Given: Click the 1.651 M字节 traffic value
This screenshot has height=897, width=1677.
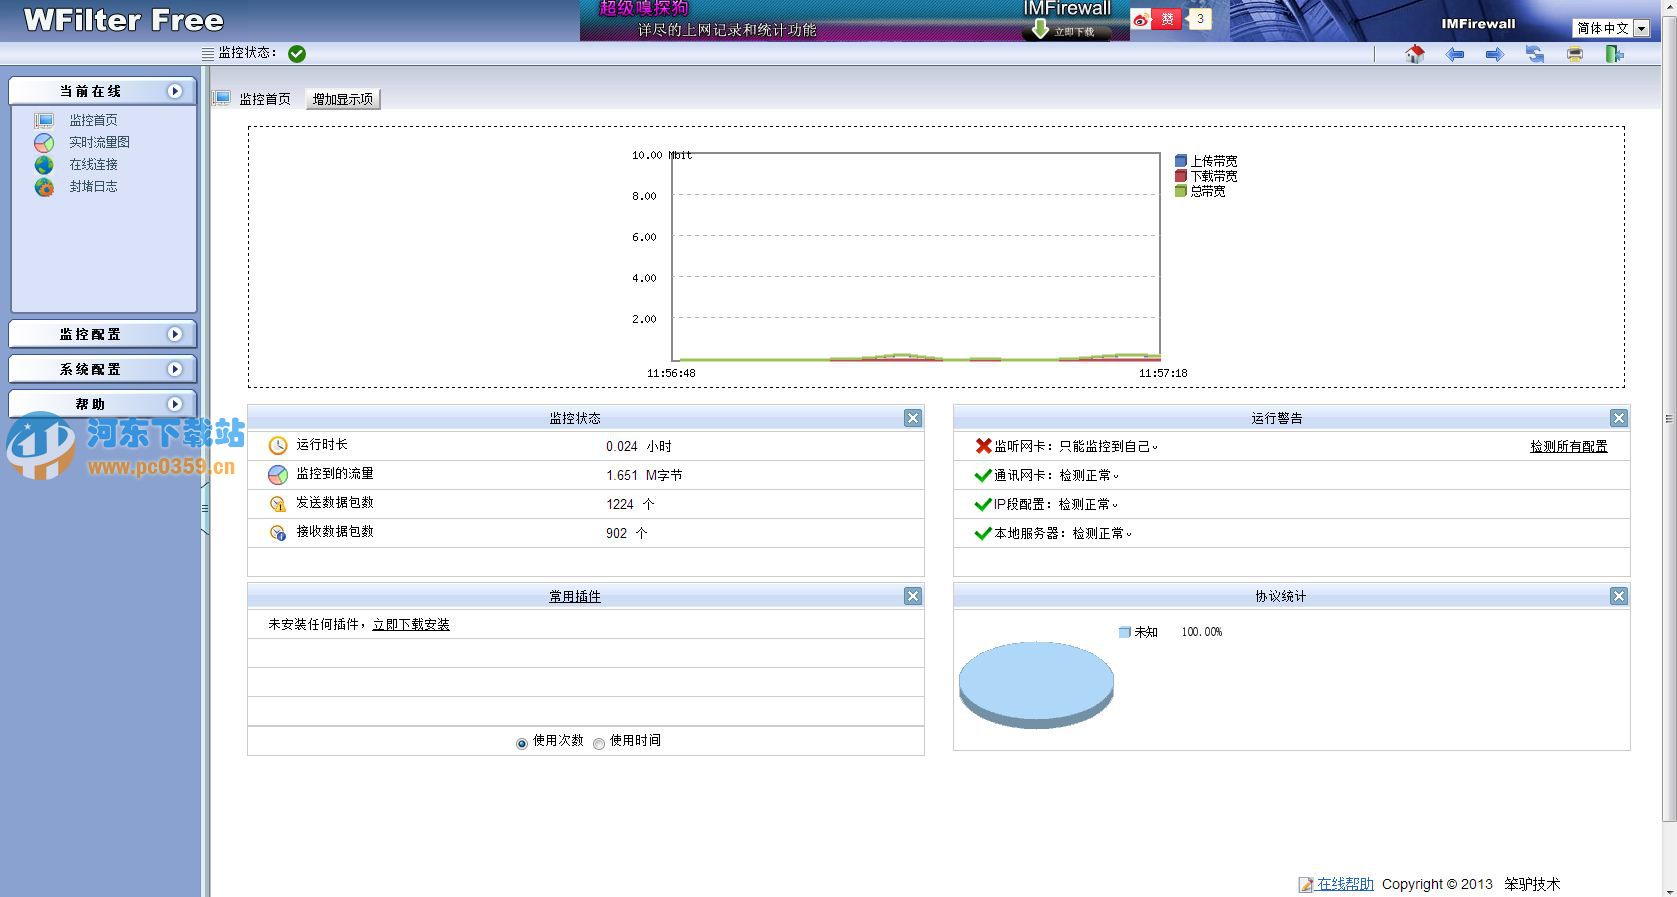Looking at the screenshot, I should (x=644, y=475).
